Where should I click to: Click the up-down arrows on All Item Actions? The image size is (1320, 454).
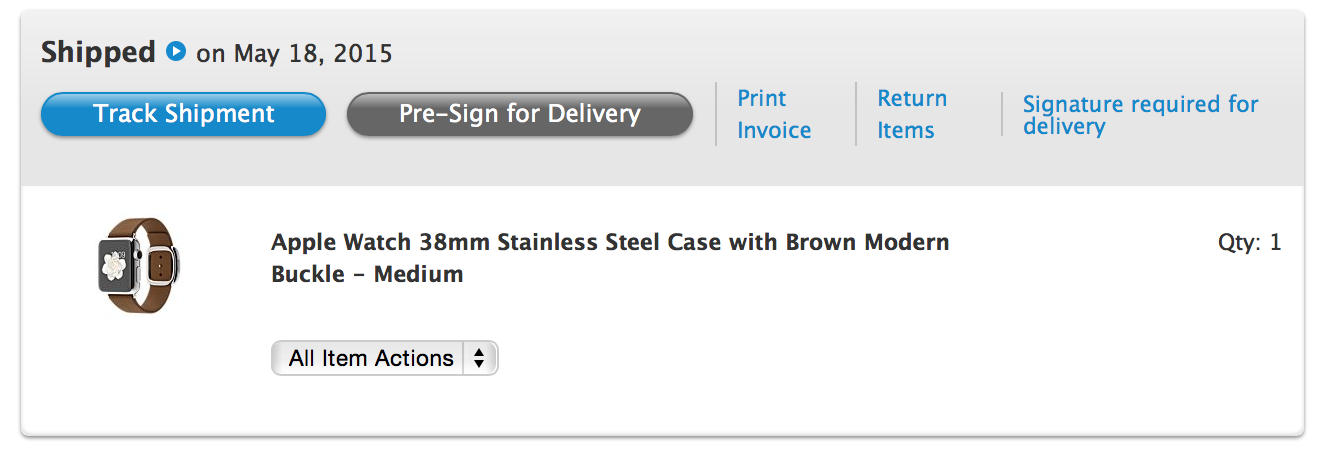[x=480, y=358]
